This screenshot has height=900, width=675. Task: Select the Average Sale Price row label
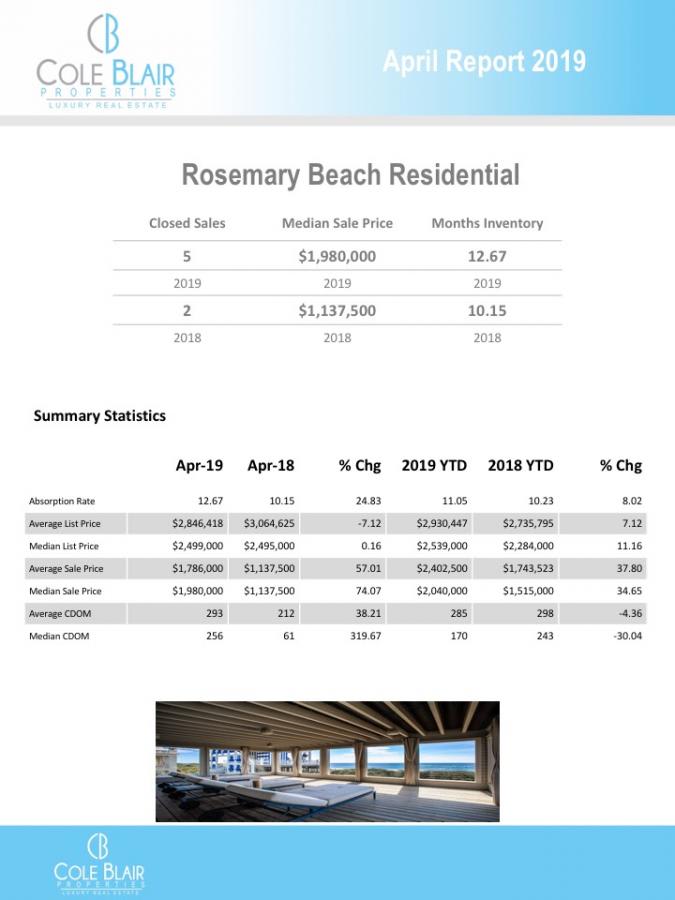click(x=66, y=569)
